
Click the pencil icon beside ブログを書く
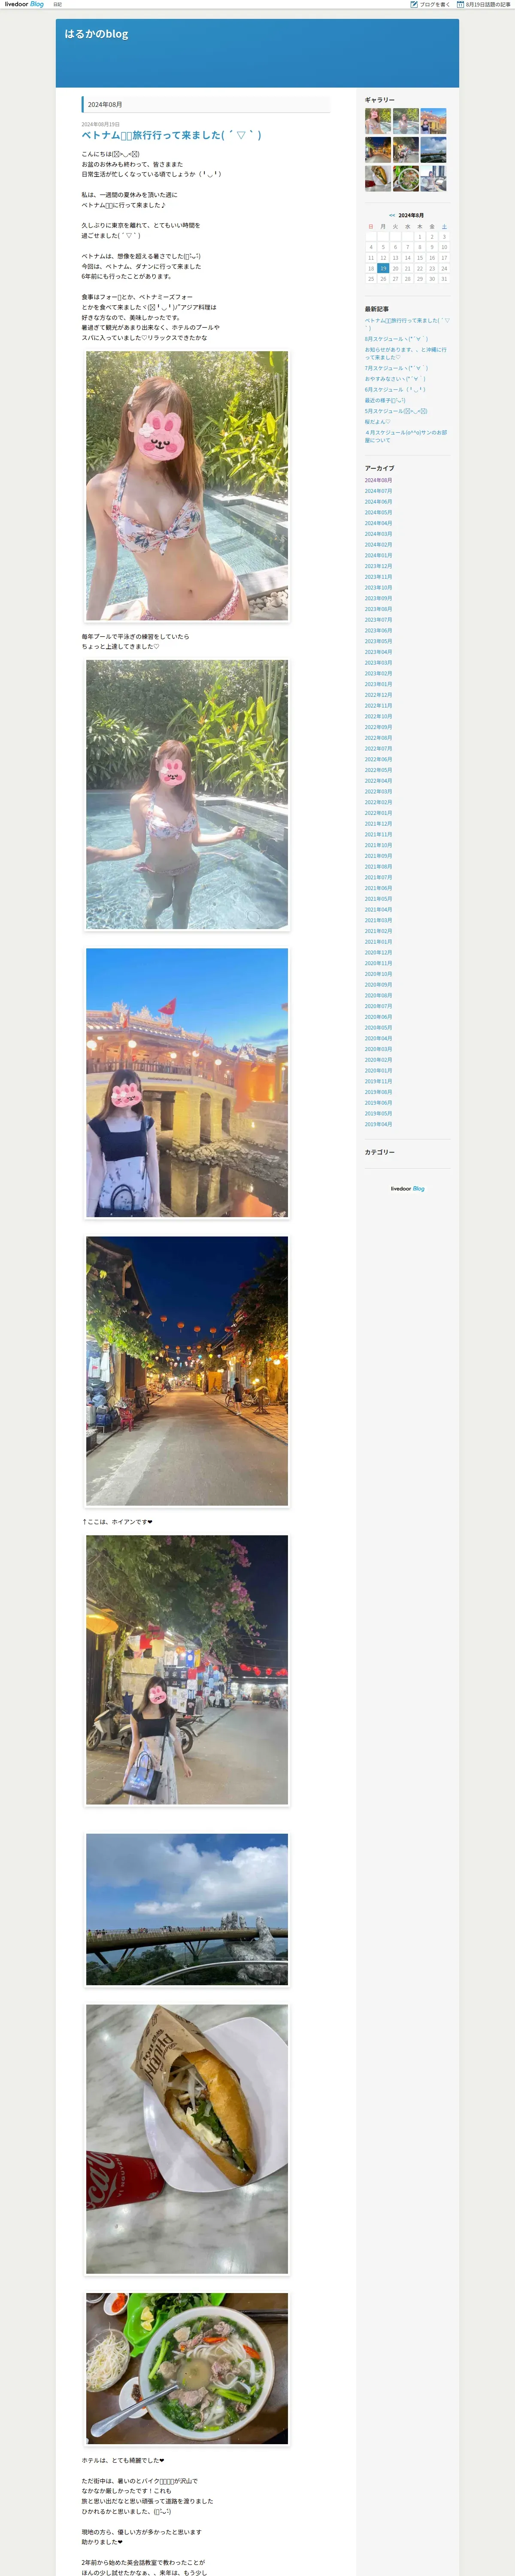click(414, 4)
